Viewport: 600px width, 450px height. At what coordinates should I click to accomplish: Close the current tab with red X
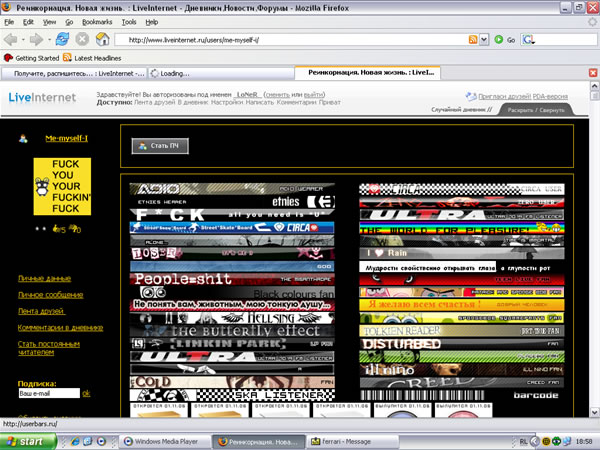pos(593,73)
